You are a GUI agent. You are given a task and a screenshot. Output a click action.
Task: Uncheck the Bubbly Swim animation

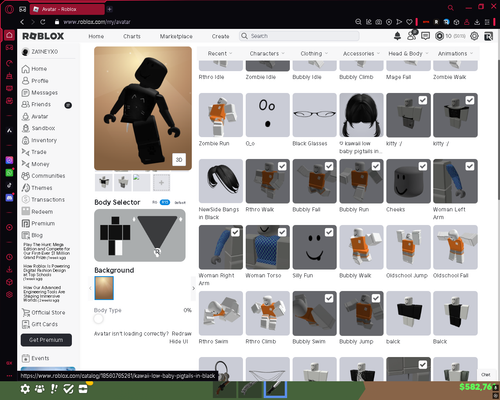pyautogui.click(x=329, y=298)
